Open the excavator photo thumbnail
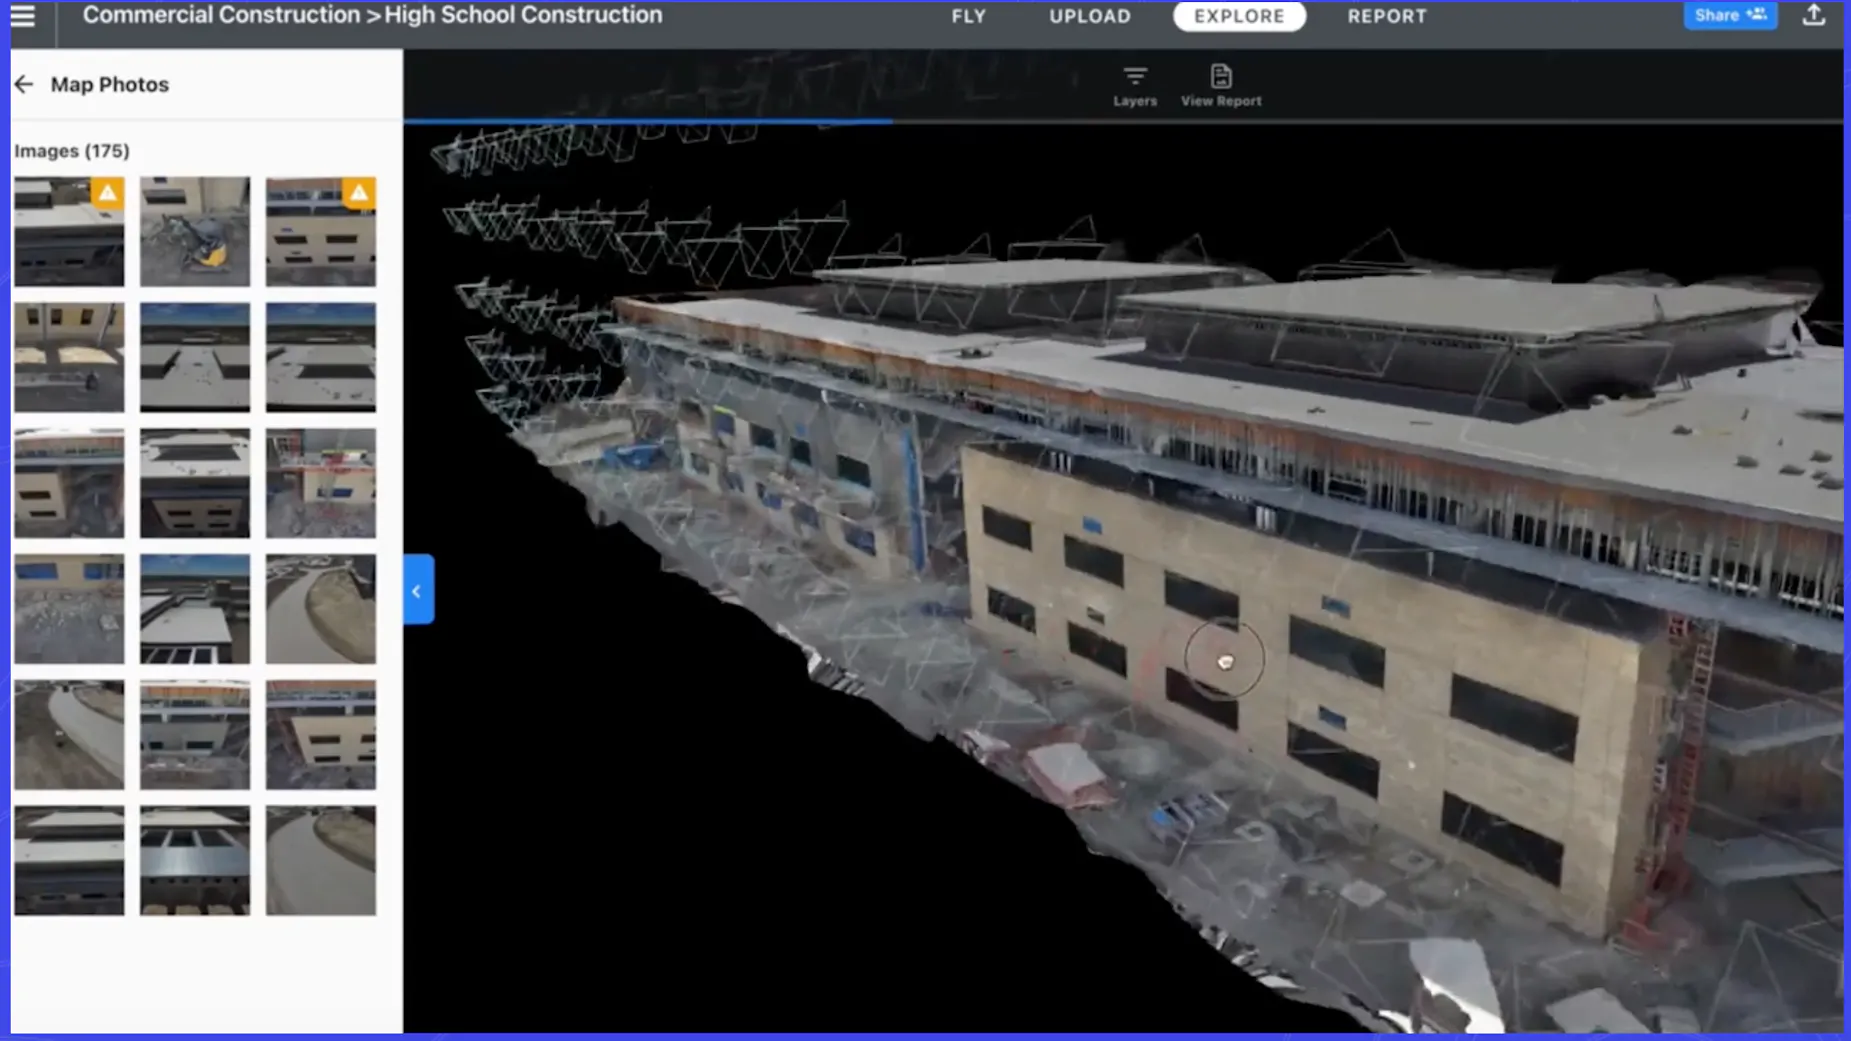This screenshot has width=1851, height=1041. tap(194, 232)
